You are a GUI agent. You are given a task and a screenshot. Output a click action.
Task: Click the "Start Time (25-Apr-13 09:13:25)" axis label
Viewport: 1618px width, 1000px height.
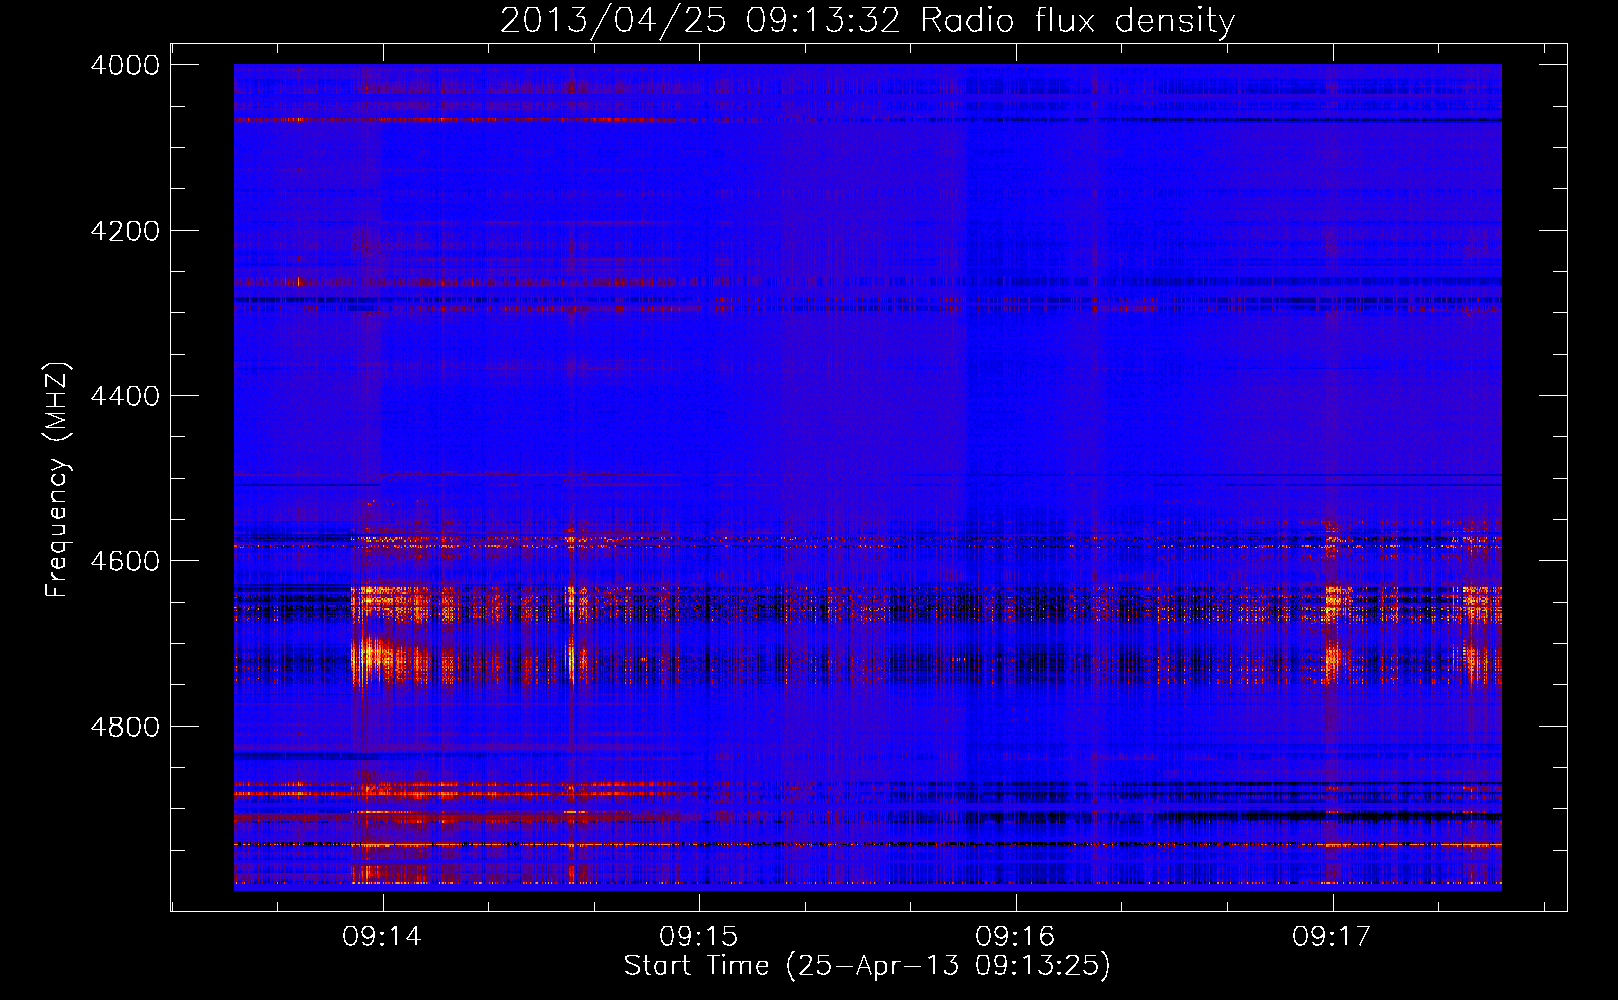click(x=867, y=966)
